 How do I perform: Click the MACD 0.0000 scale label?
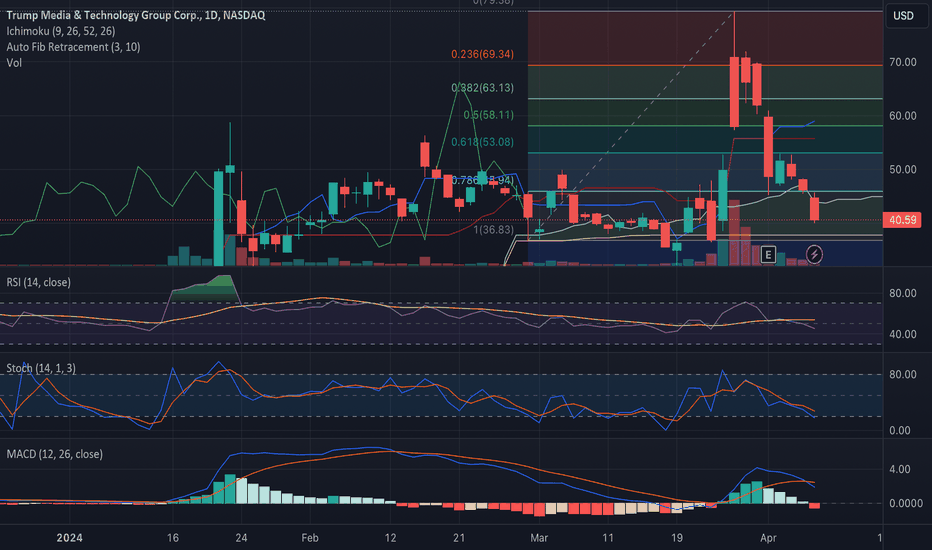click(x=905, y=503)
